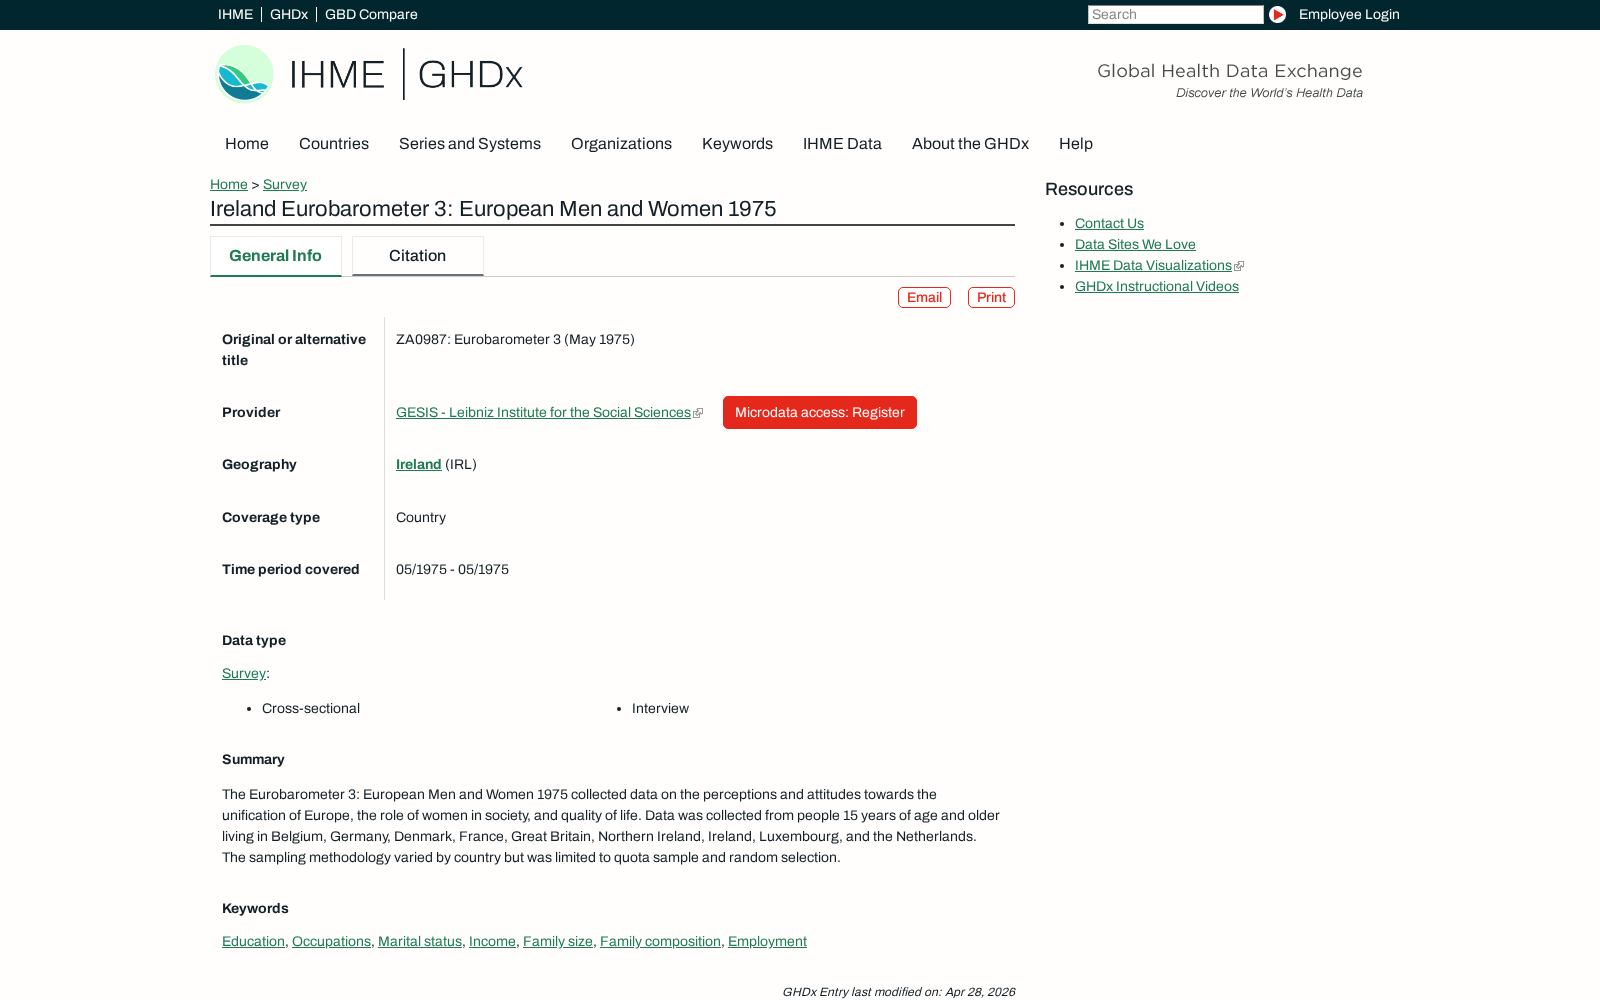Open Income keyword link
The width and height of the screenshot is (1600, 1000).
coord(492,941)
